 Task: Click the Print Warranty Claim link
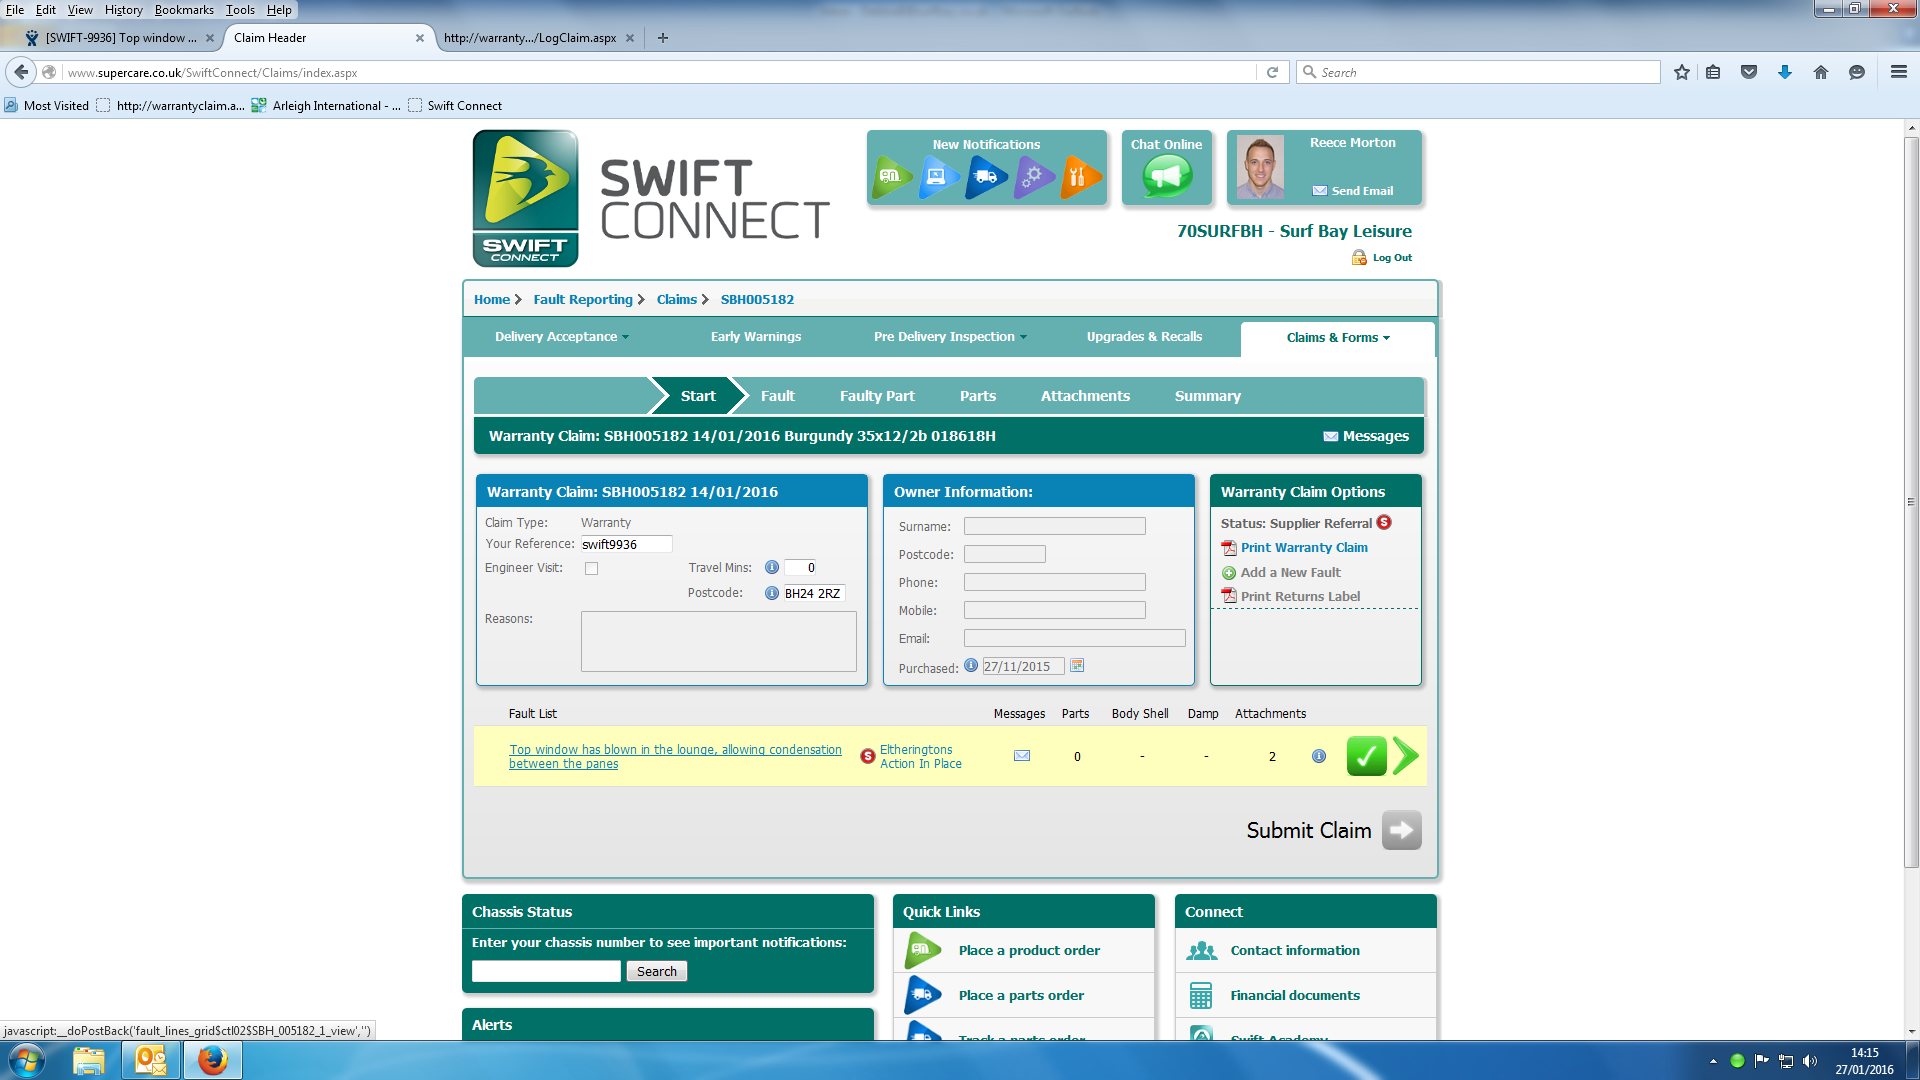pos(1303,548)
